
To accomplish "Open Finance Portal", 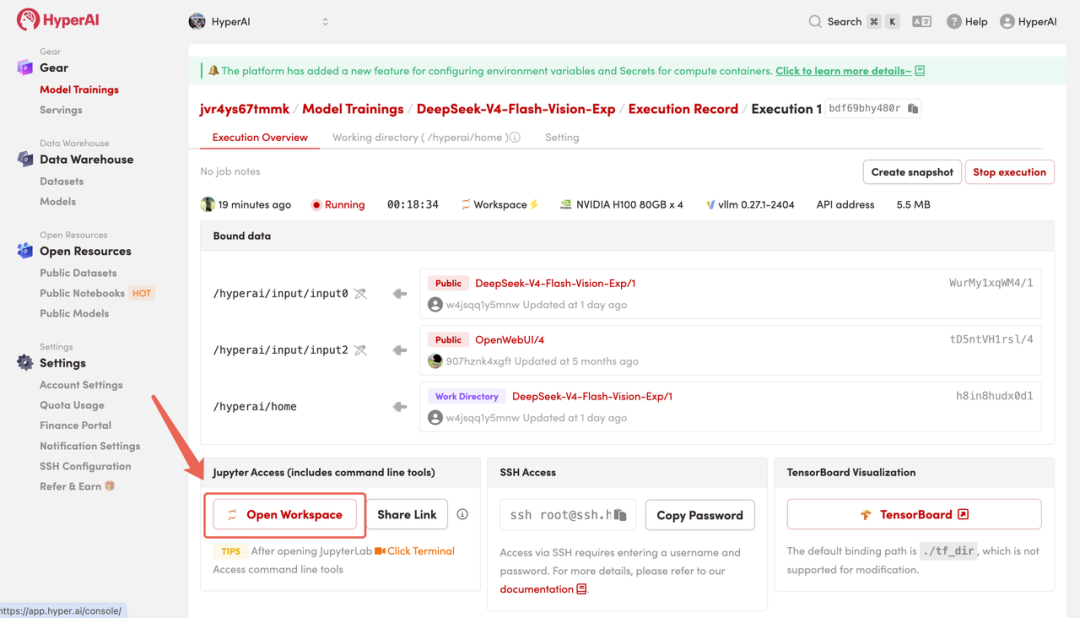I will tap(75, 425).
